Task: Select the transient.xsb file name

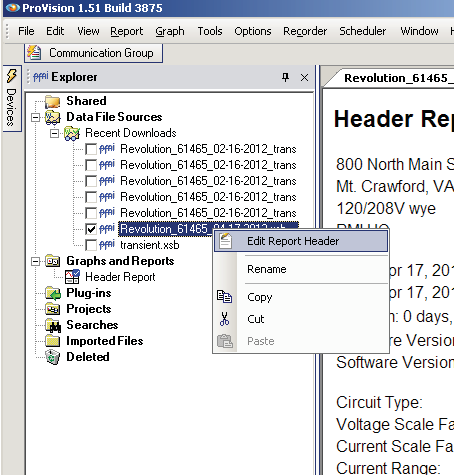Action: (150, 245)
